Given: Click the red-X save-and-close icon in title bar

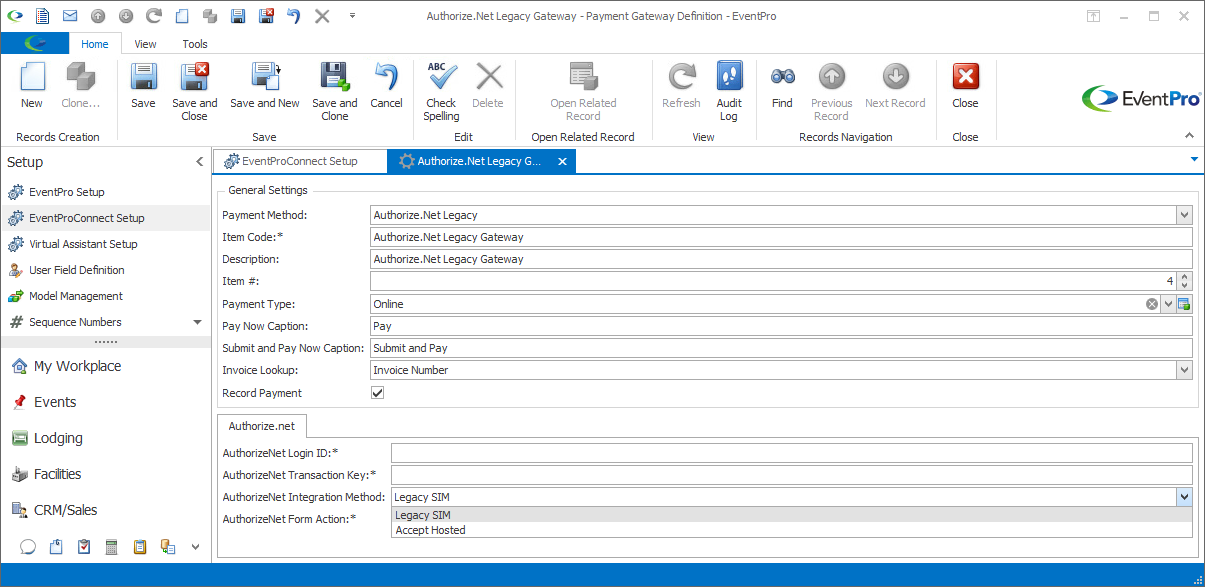Looking at the screenshot, I should click(x=266, y=16).
